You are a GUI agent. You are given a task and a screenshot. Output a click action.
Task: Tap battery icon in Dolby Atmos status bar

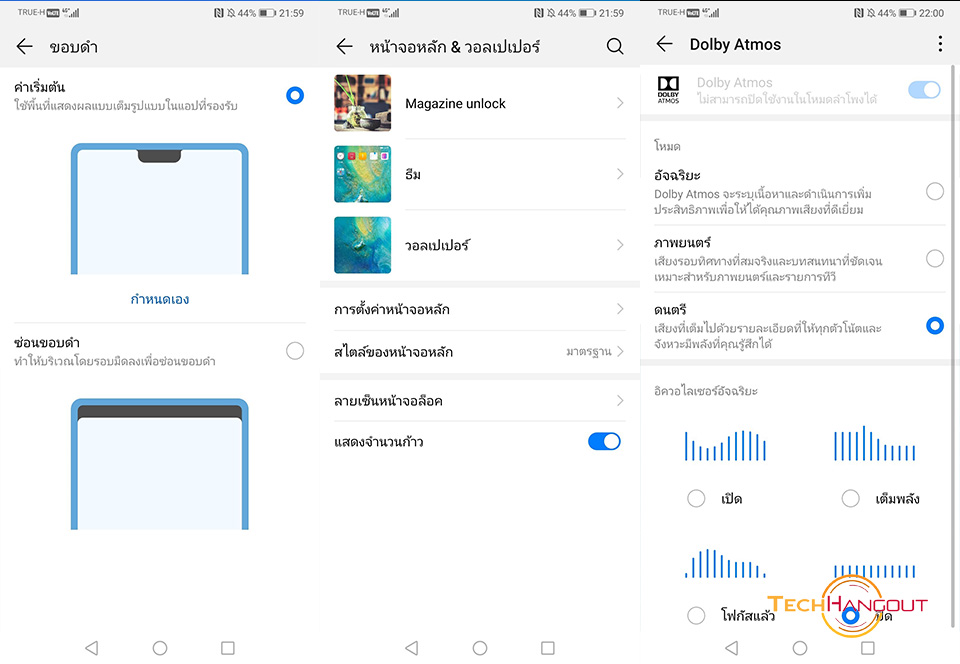(x=907, y=13)
